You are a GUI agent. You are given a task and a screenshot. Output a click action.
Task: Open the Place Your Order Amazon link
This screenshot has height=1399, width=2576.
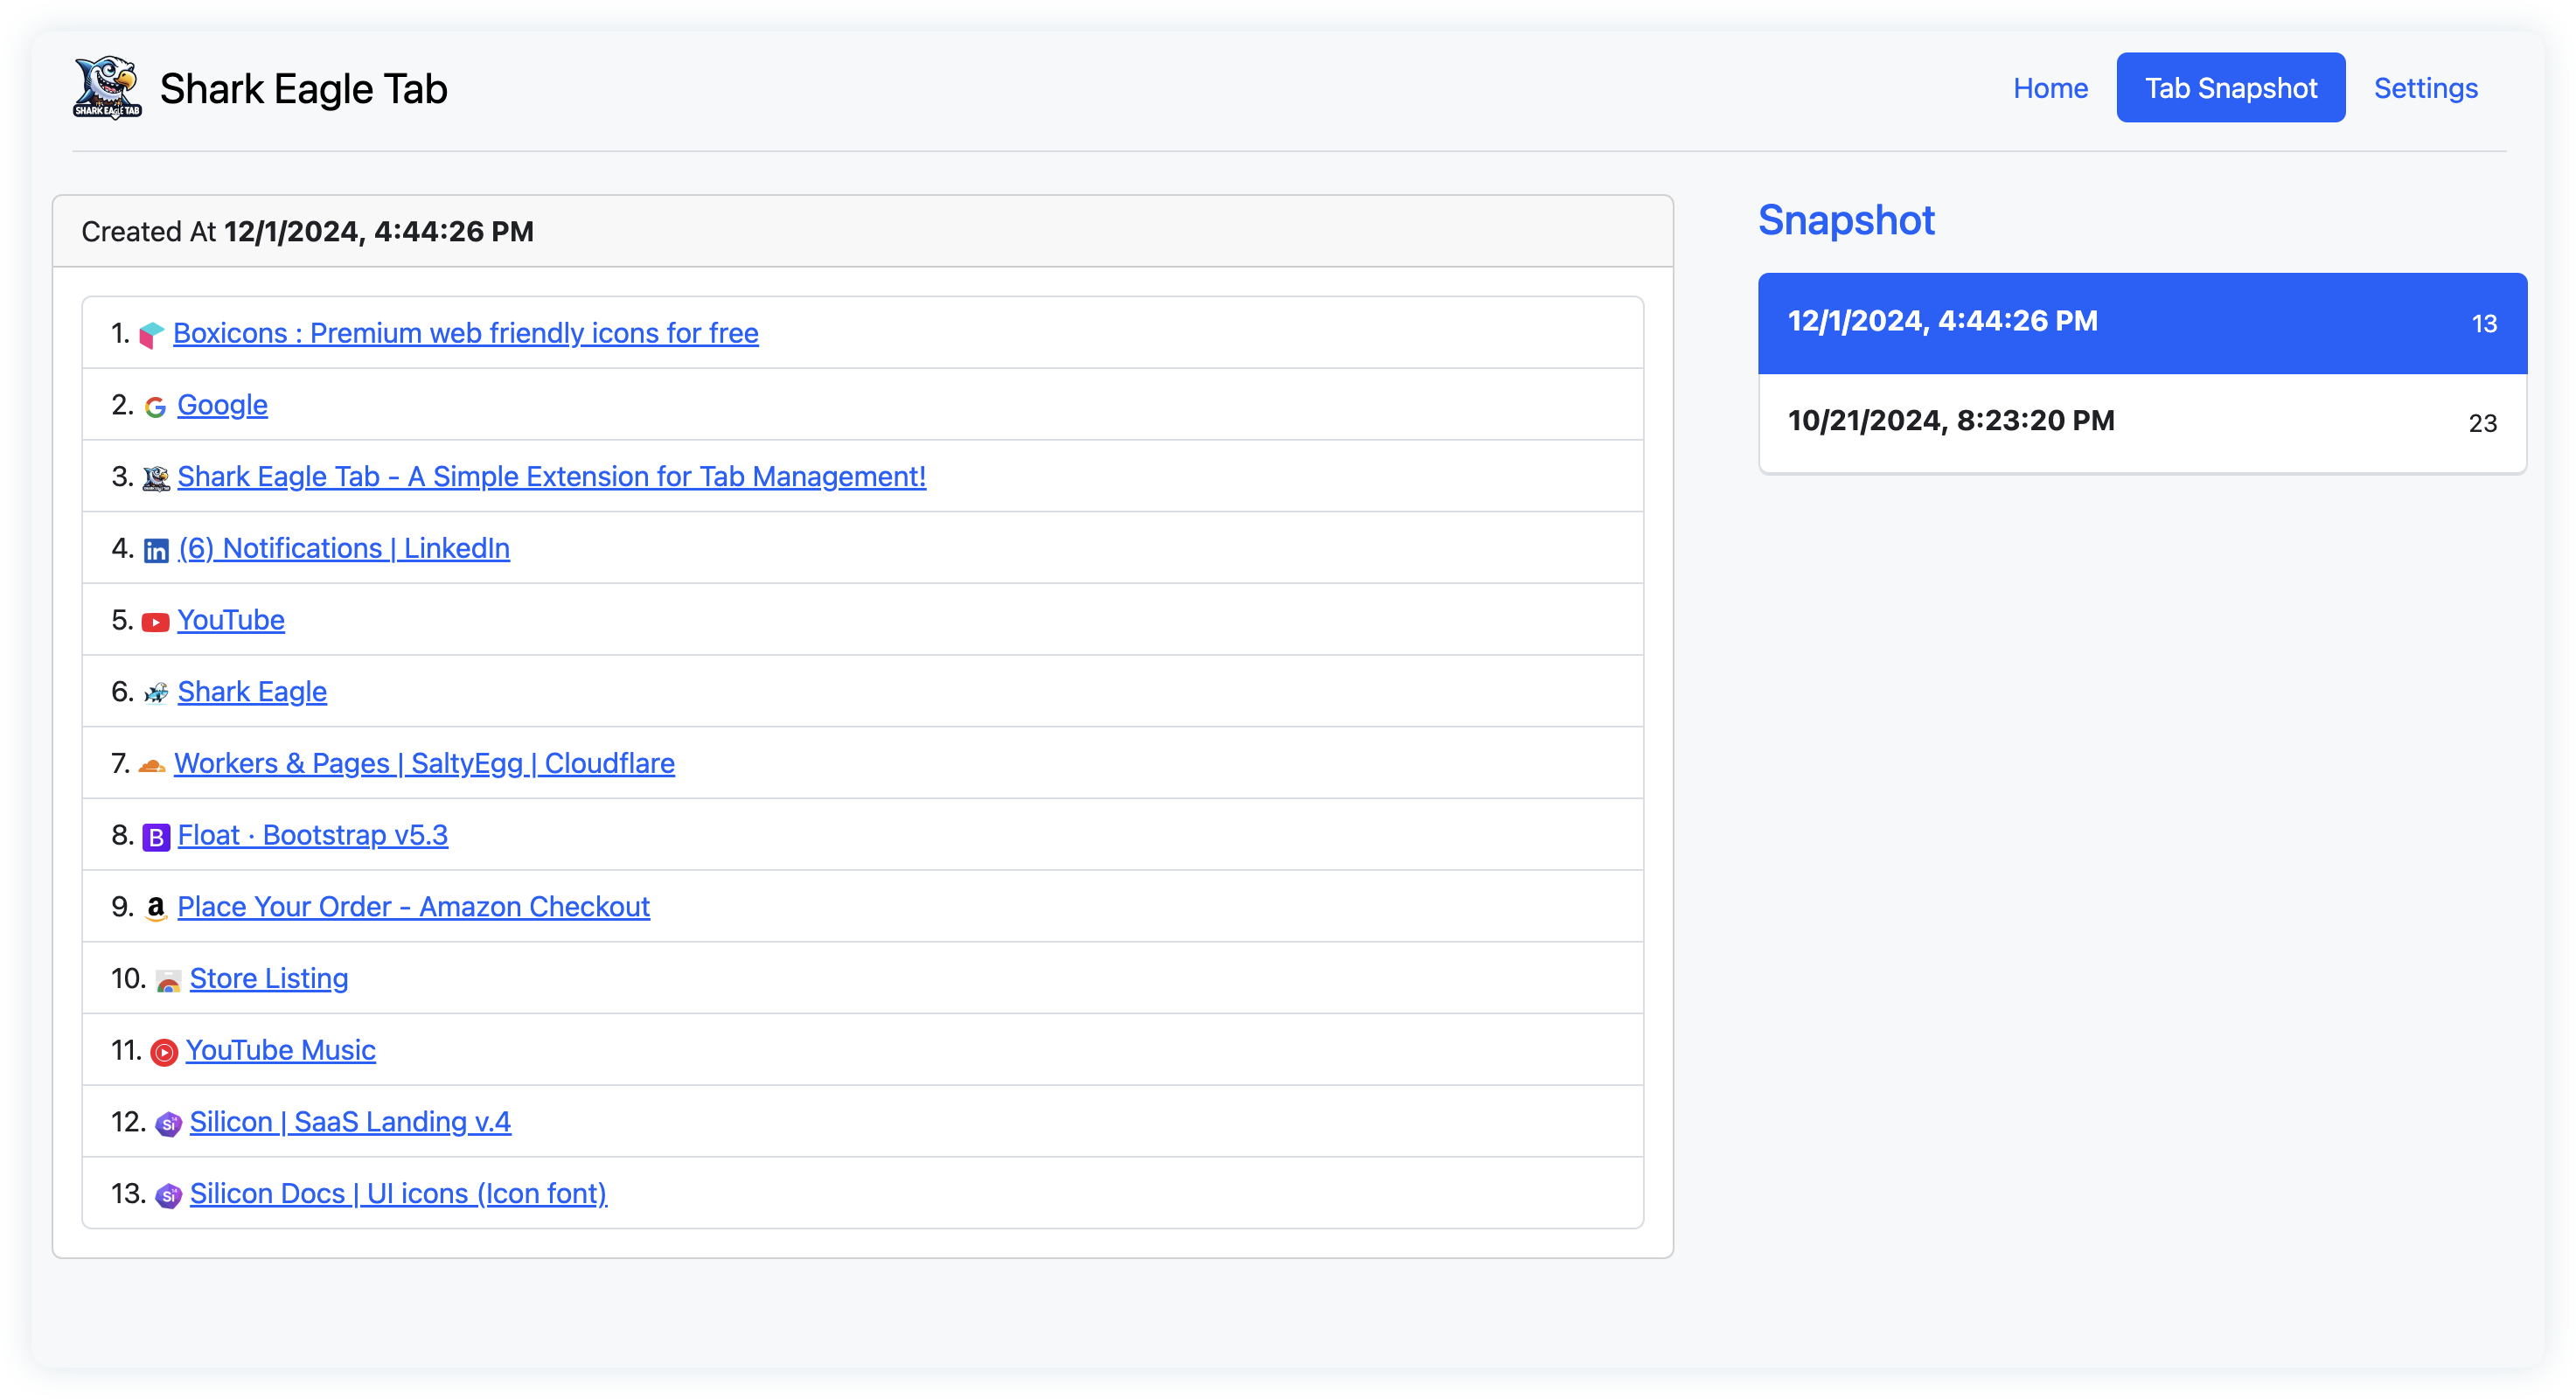413,907
